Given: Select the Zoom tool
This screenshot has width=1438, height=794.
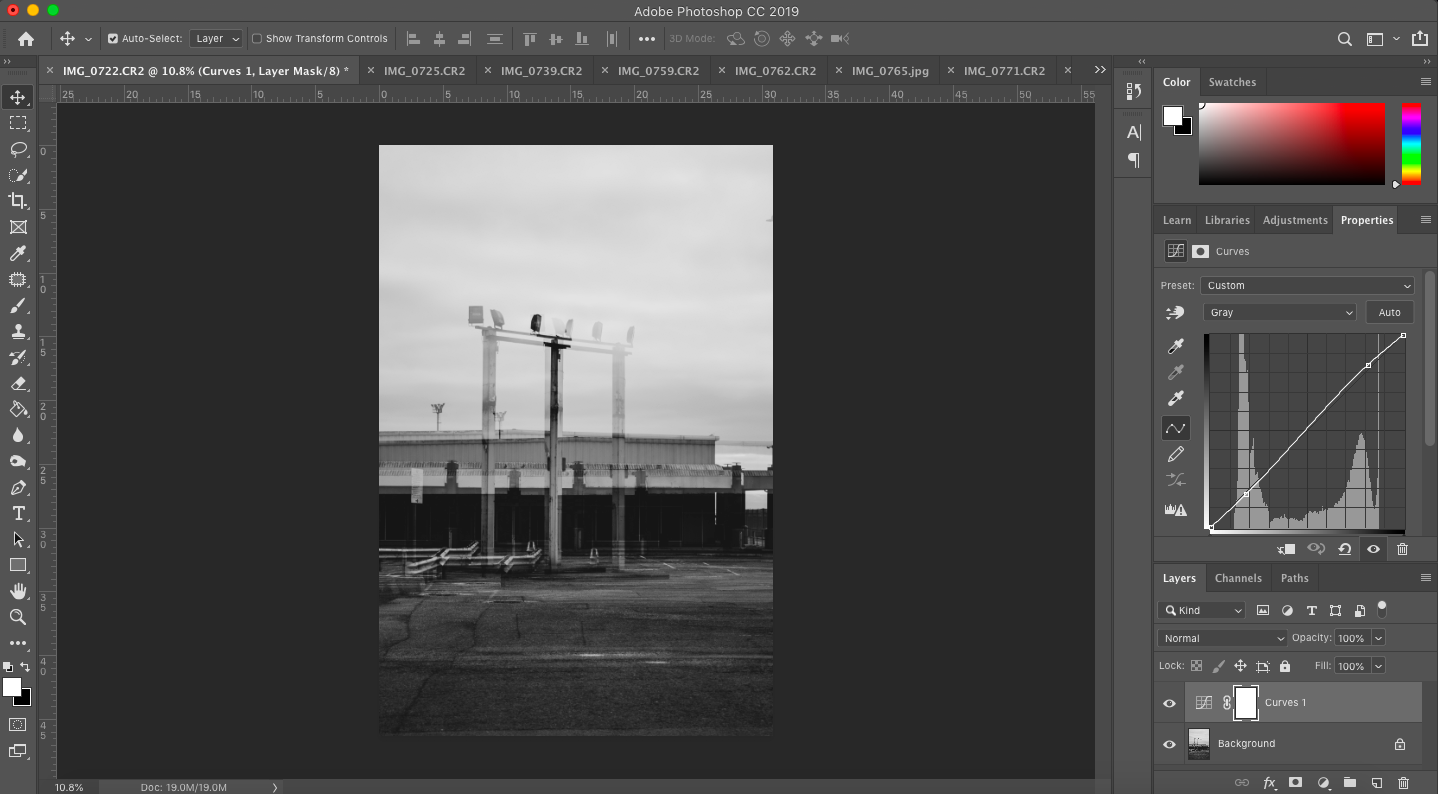Looking at the screenshot, I should coord(18,617).
